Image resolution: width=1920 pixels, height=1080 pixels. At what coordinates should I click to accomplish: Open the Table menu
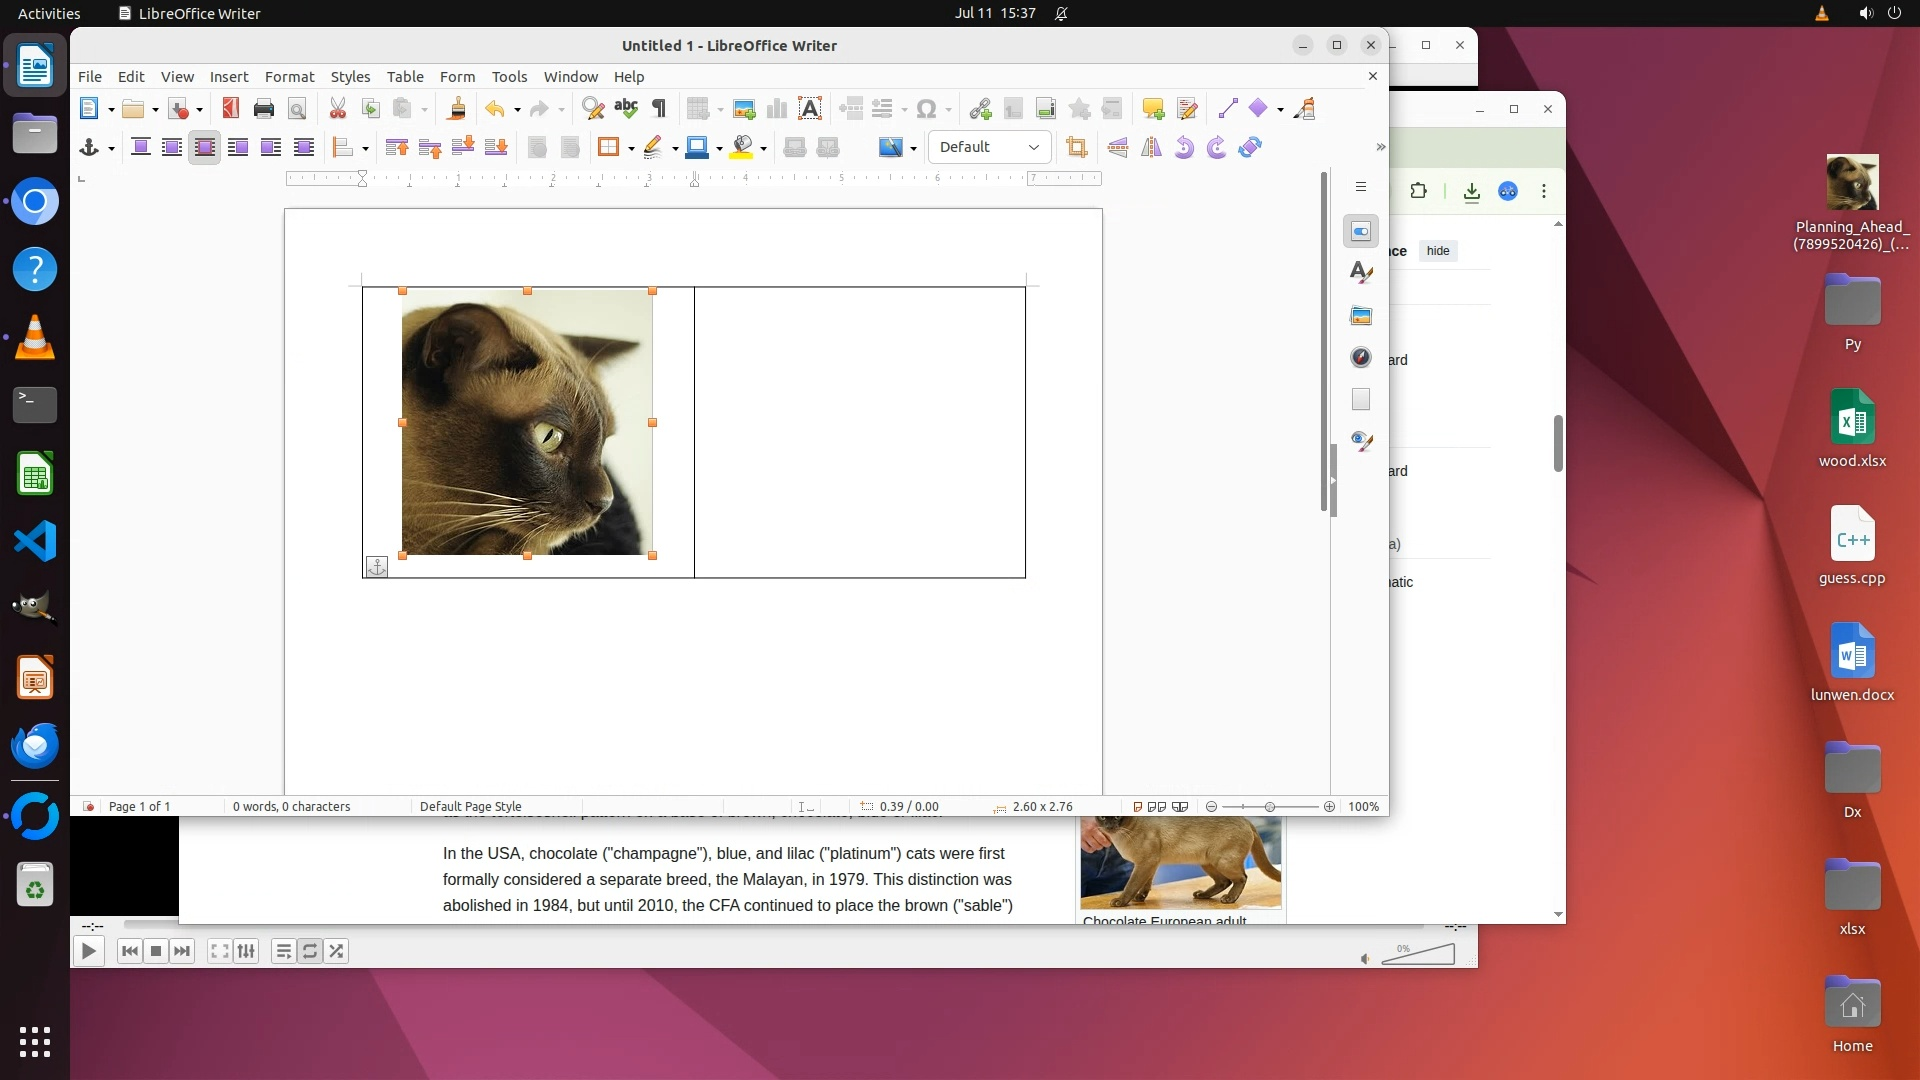(405, 77)
